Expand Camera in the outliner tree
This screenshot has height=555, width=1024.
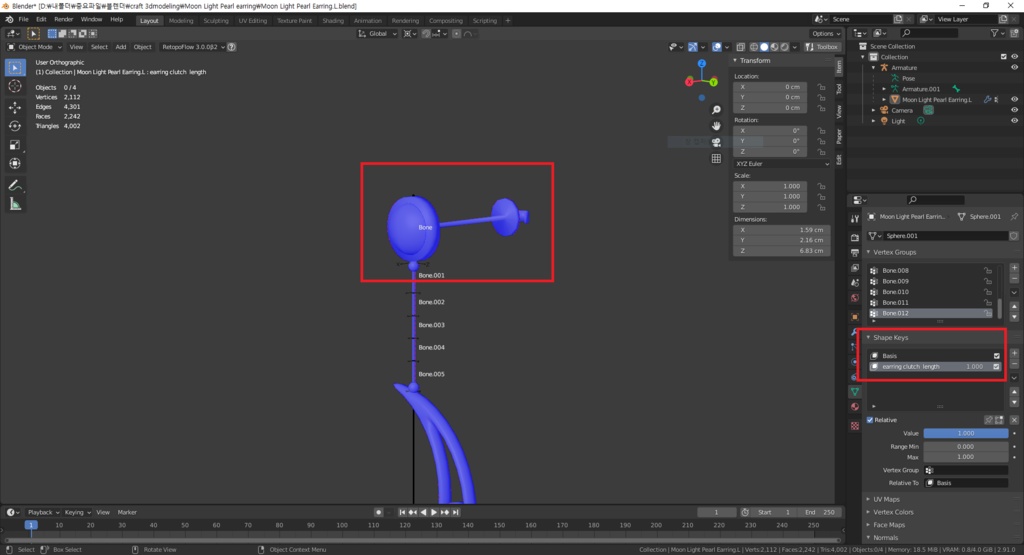coord(874,110)
